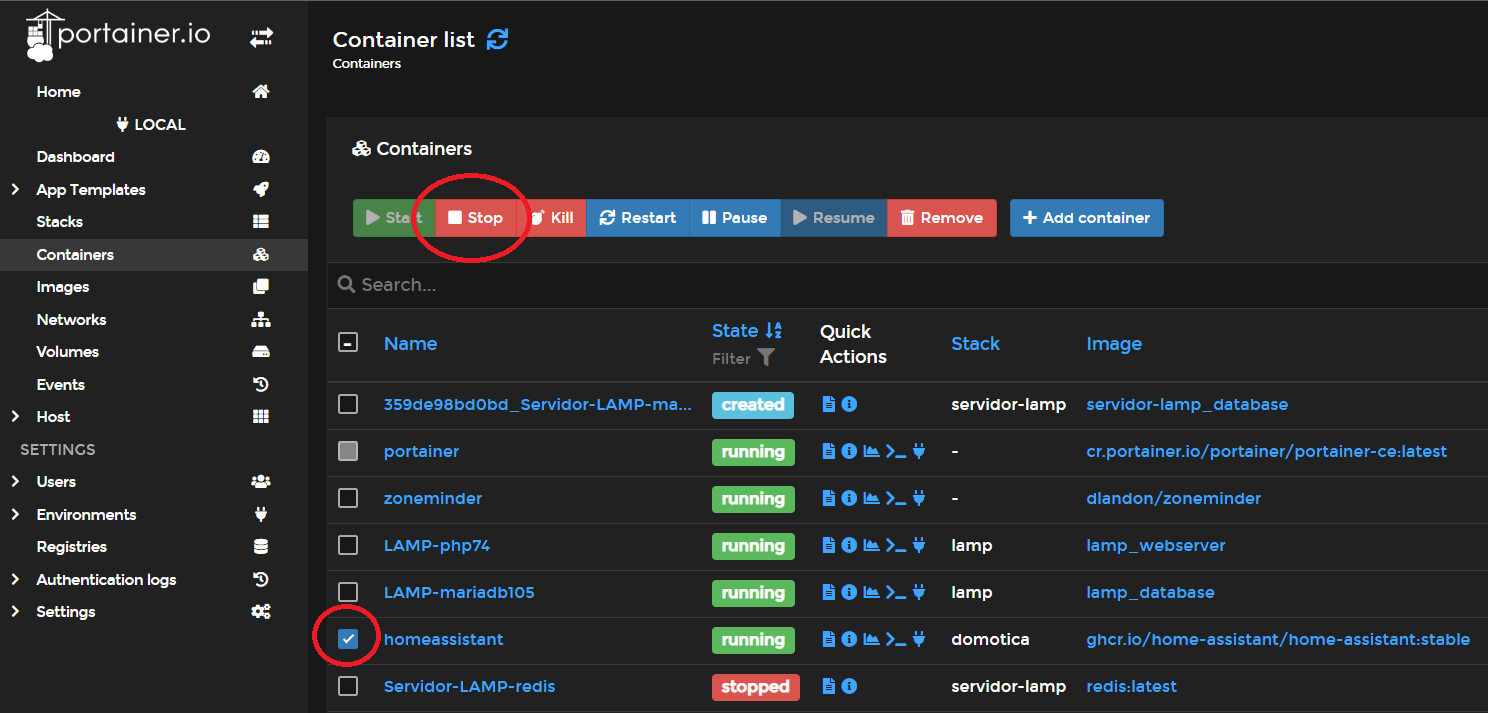This screenshot has height=713, width=1488.
Task: Expand the Users settings section
Action: point(15,482)
